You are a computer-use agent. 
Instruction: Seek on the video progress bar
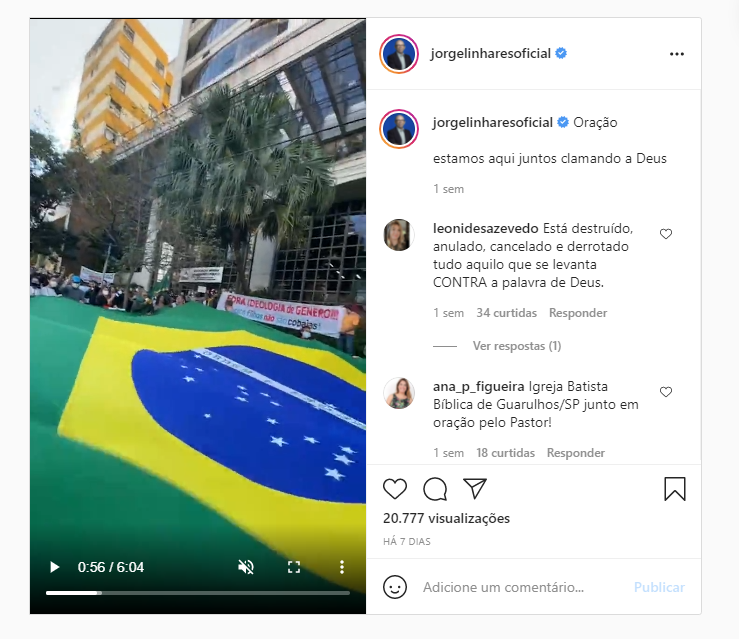pyautogui.click(x=197, y=593)
